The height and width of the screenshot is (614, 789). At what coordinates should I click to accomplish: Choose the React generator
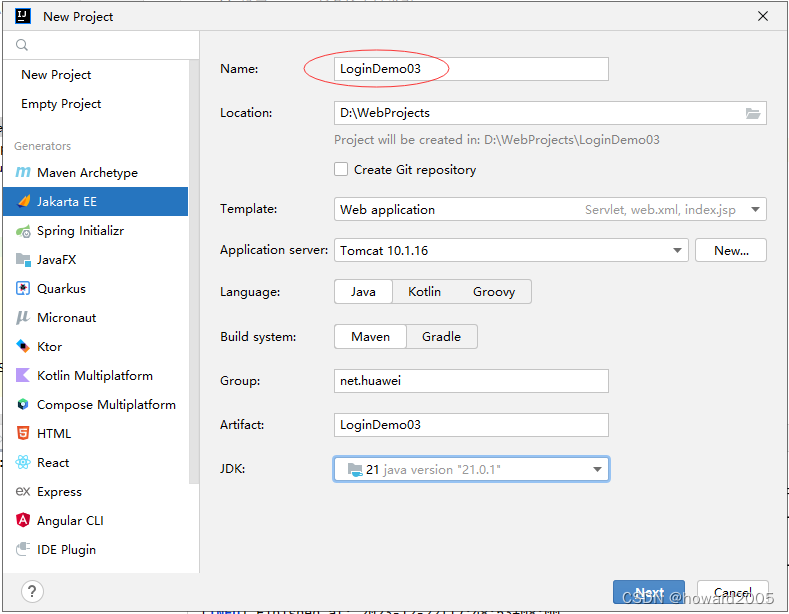[x=96, y=463]
